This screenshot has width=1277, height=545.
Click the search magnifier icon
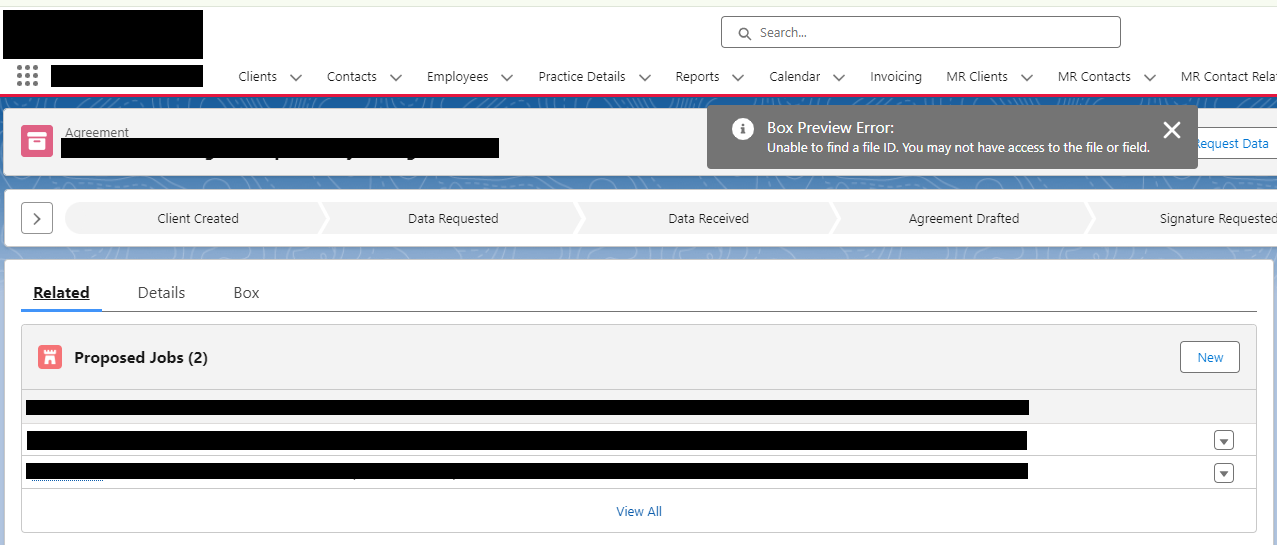point(744,33)
